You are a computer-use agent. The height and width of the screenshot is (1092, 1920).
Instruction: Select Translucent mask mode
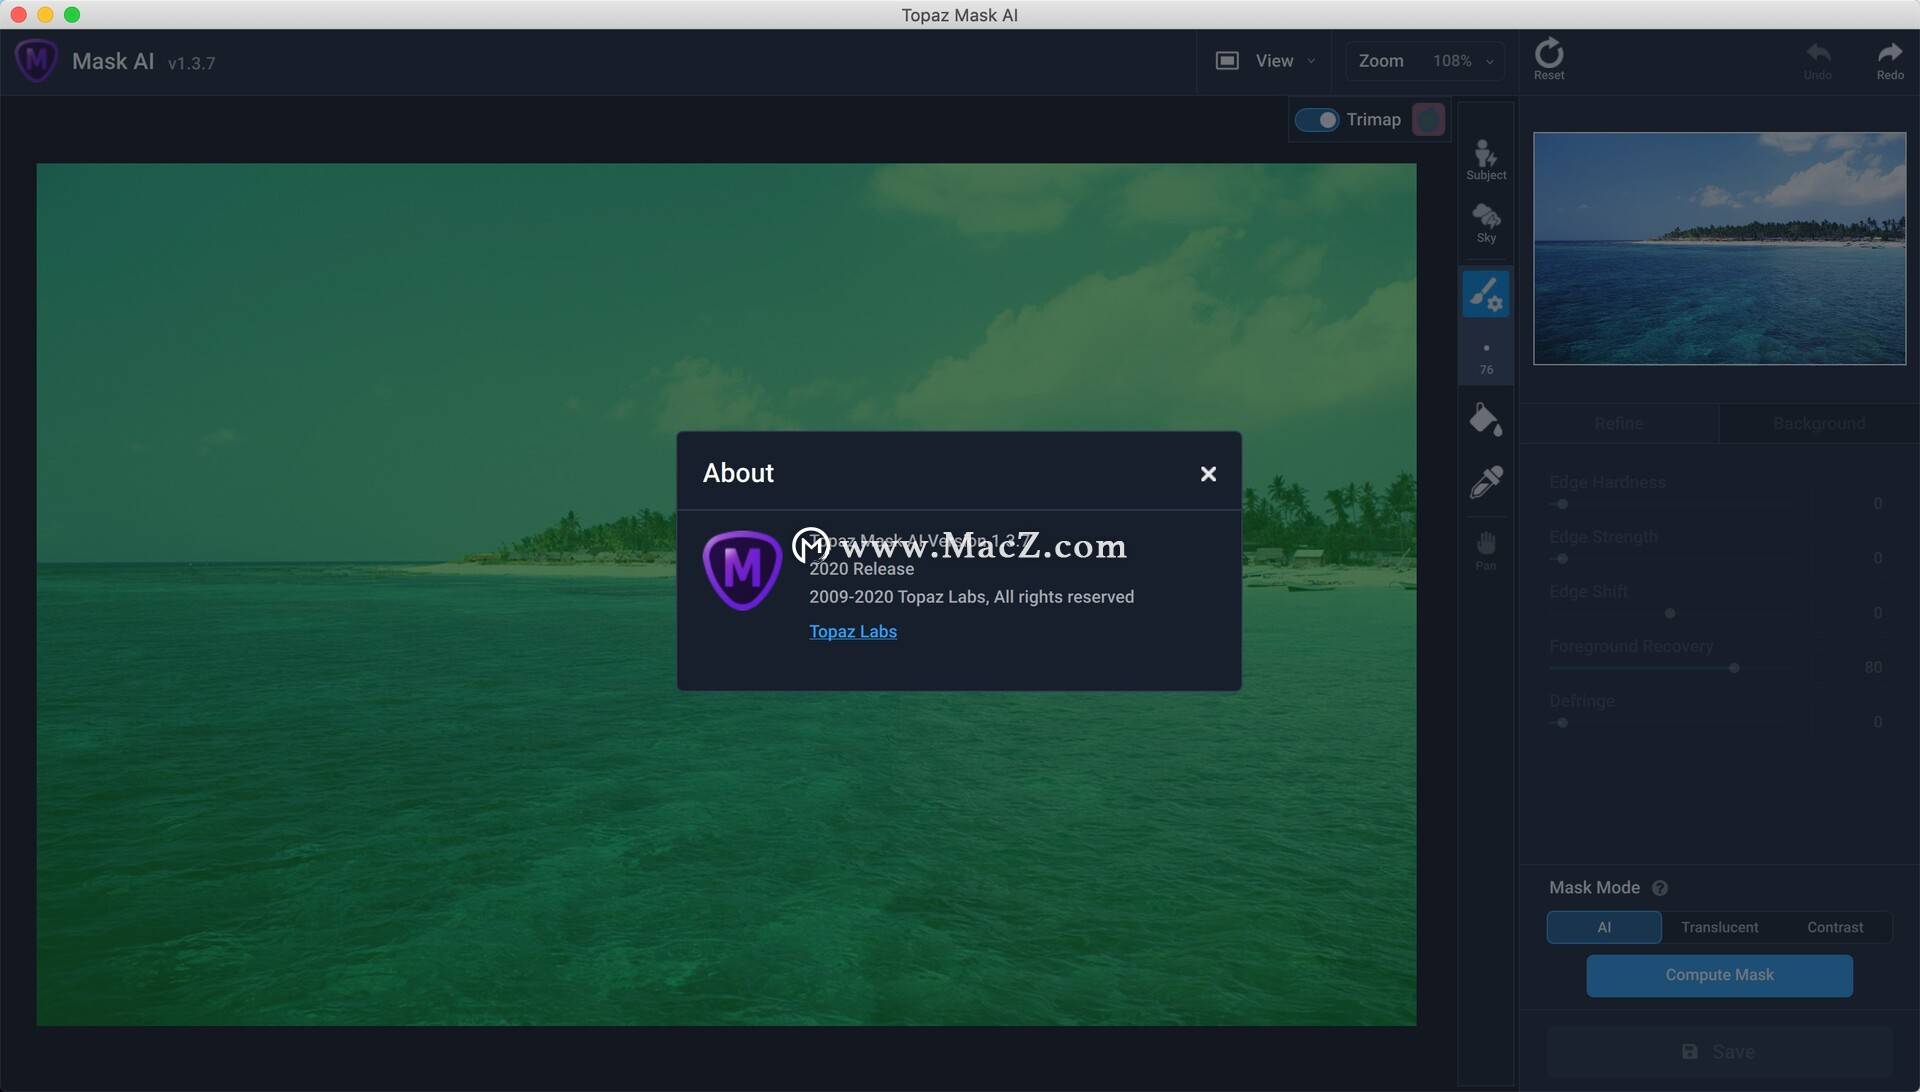pyautogui.click(x=1719, y=927)
